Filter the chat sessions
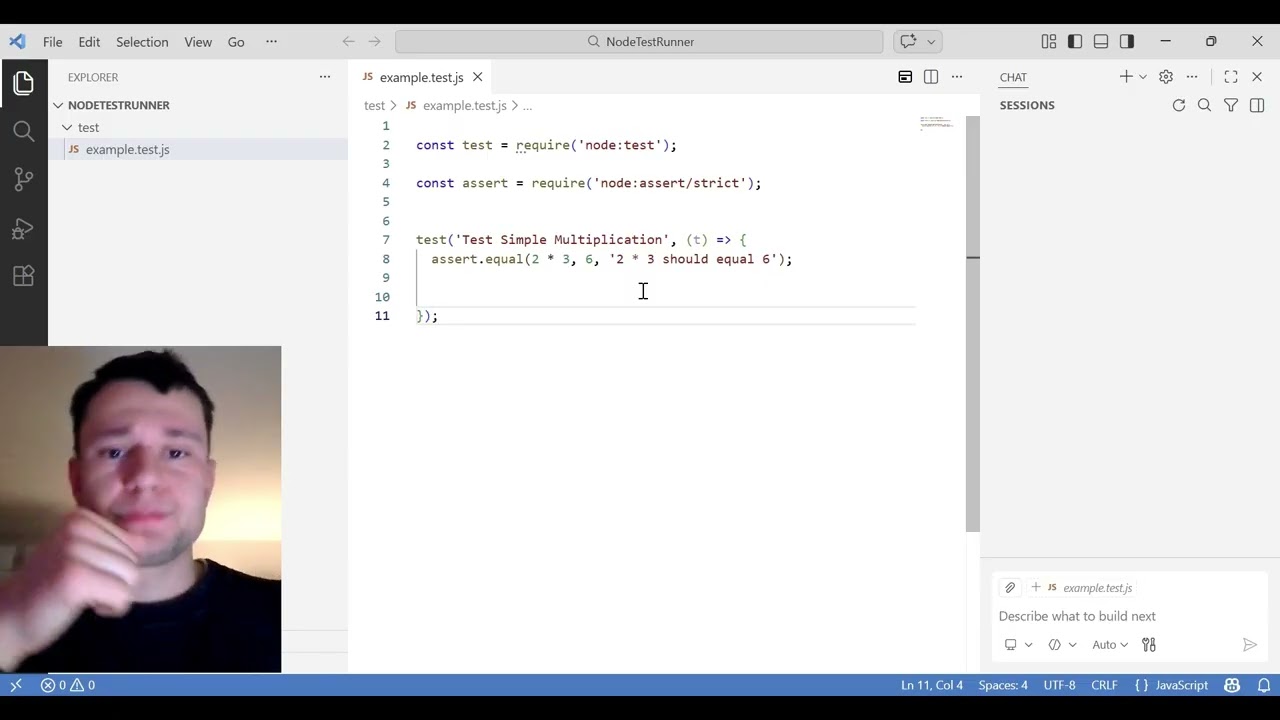This screenshot has height=720, width=1280. tap(1231, 105)
